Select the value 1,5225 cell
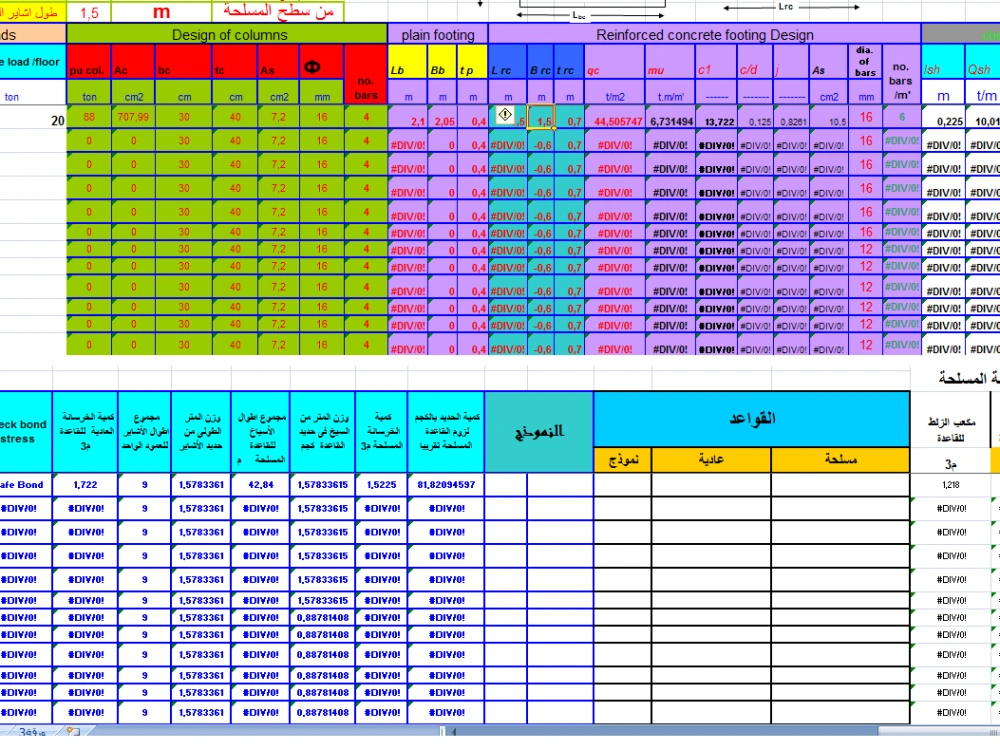The image size is (1000, 750). pyautogui.click(x=381, y=485)
